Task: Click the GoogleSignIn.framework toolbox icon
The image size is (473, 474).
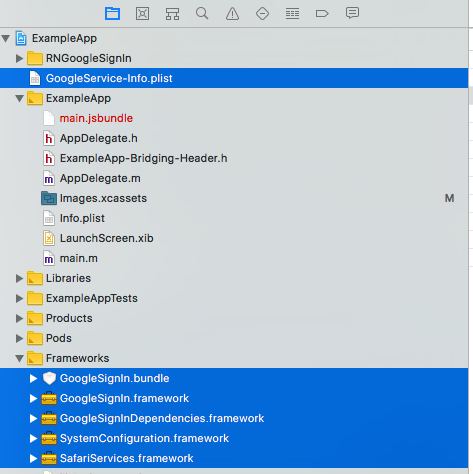Action: pyautogui.click(x=49, y=398)
